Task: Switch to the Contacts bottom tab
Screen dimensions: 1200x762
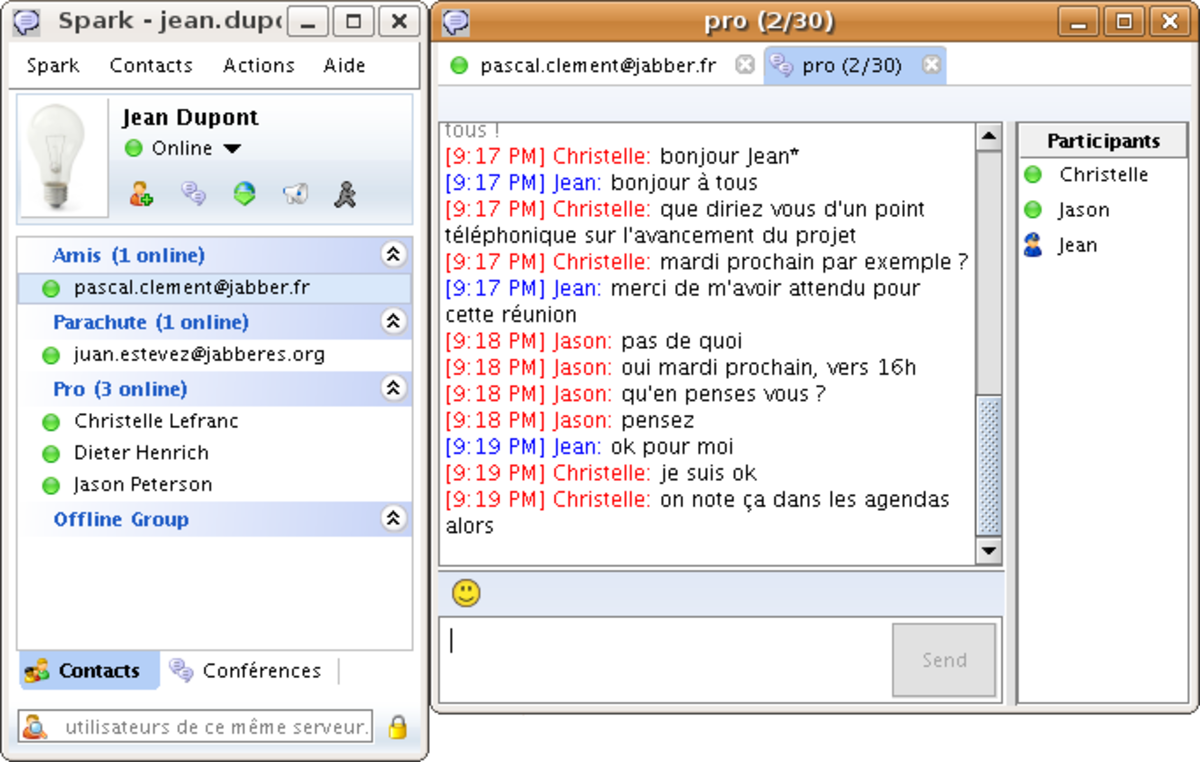Action: pyautogui.click(x=89, y=671)
